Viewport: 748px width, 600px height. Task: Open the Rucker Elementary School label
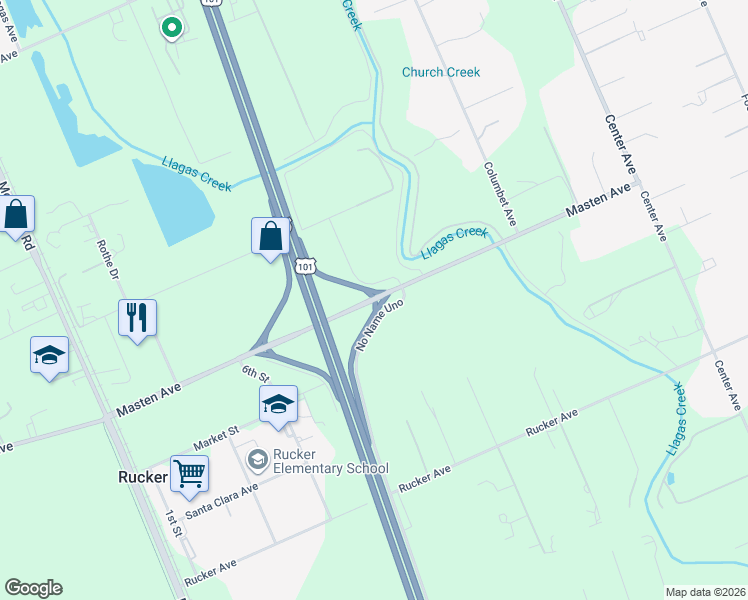[x=331, y=461]
